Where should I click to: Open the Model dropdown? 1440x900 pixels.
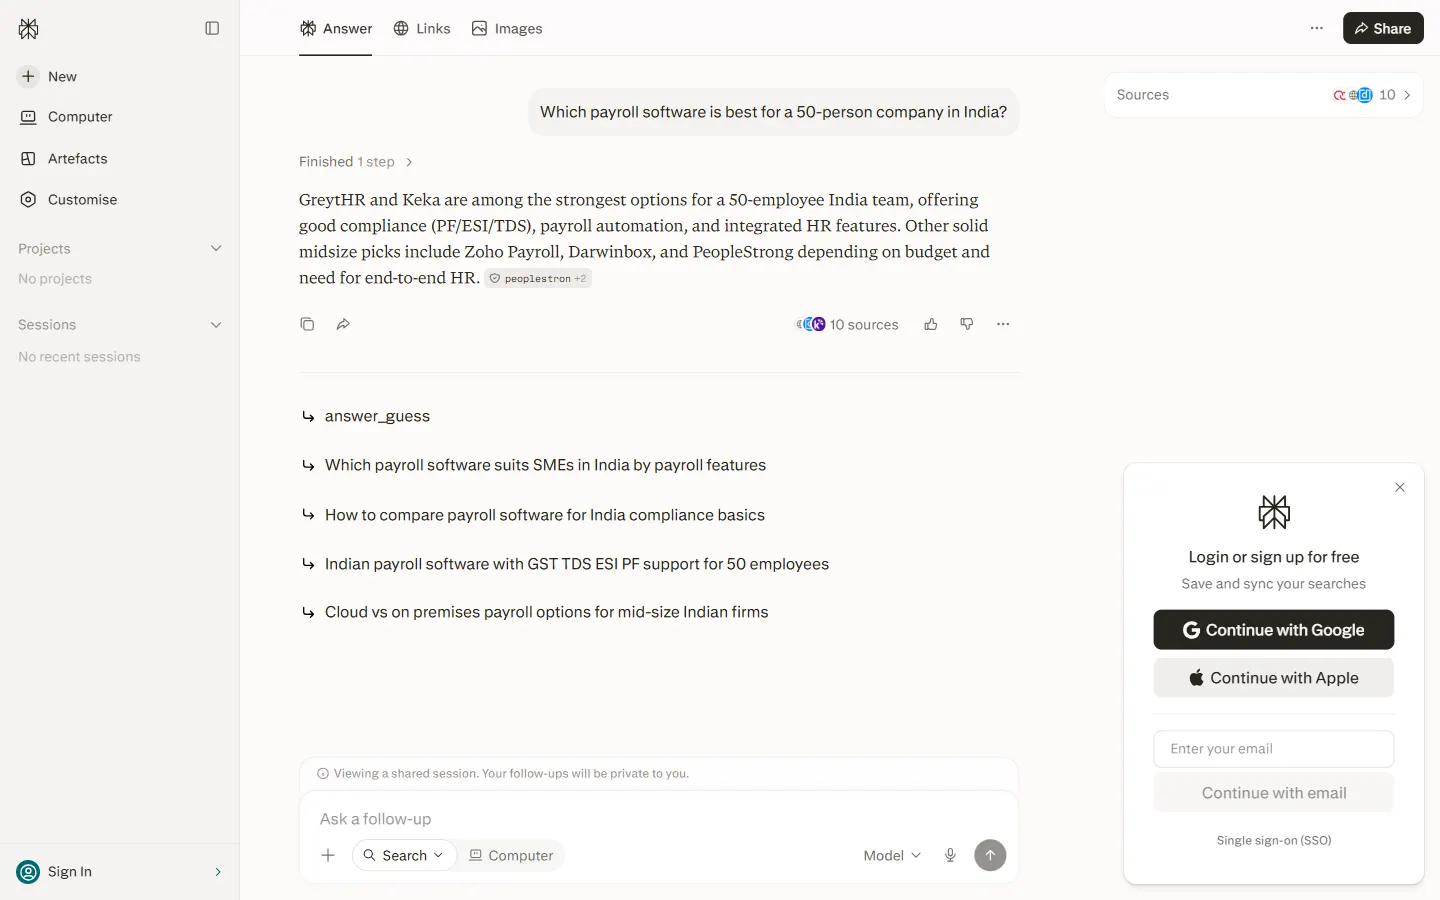pyautogui.click(x=892, y=855)
